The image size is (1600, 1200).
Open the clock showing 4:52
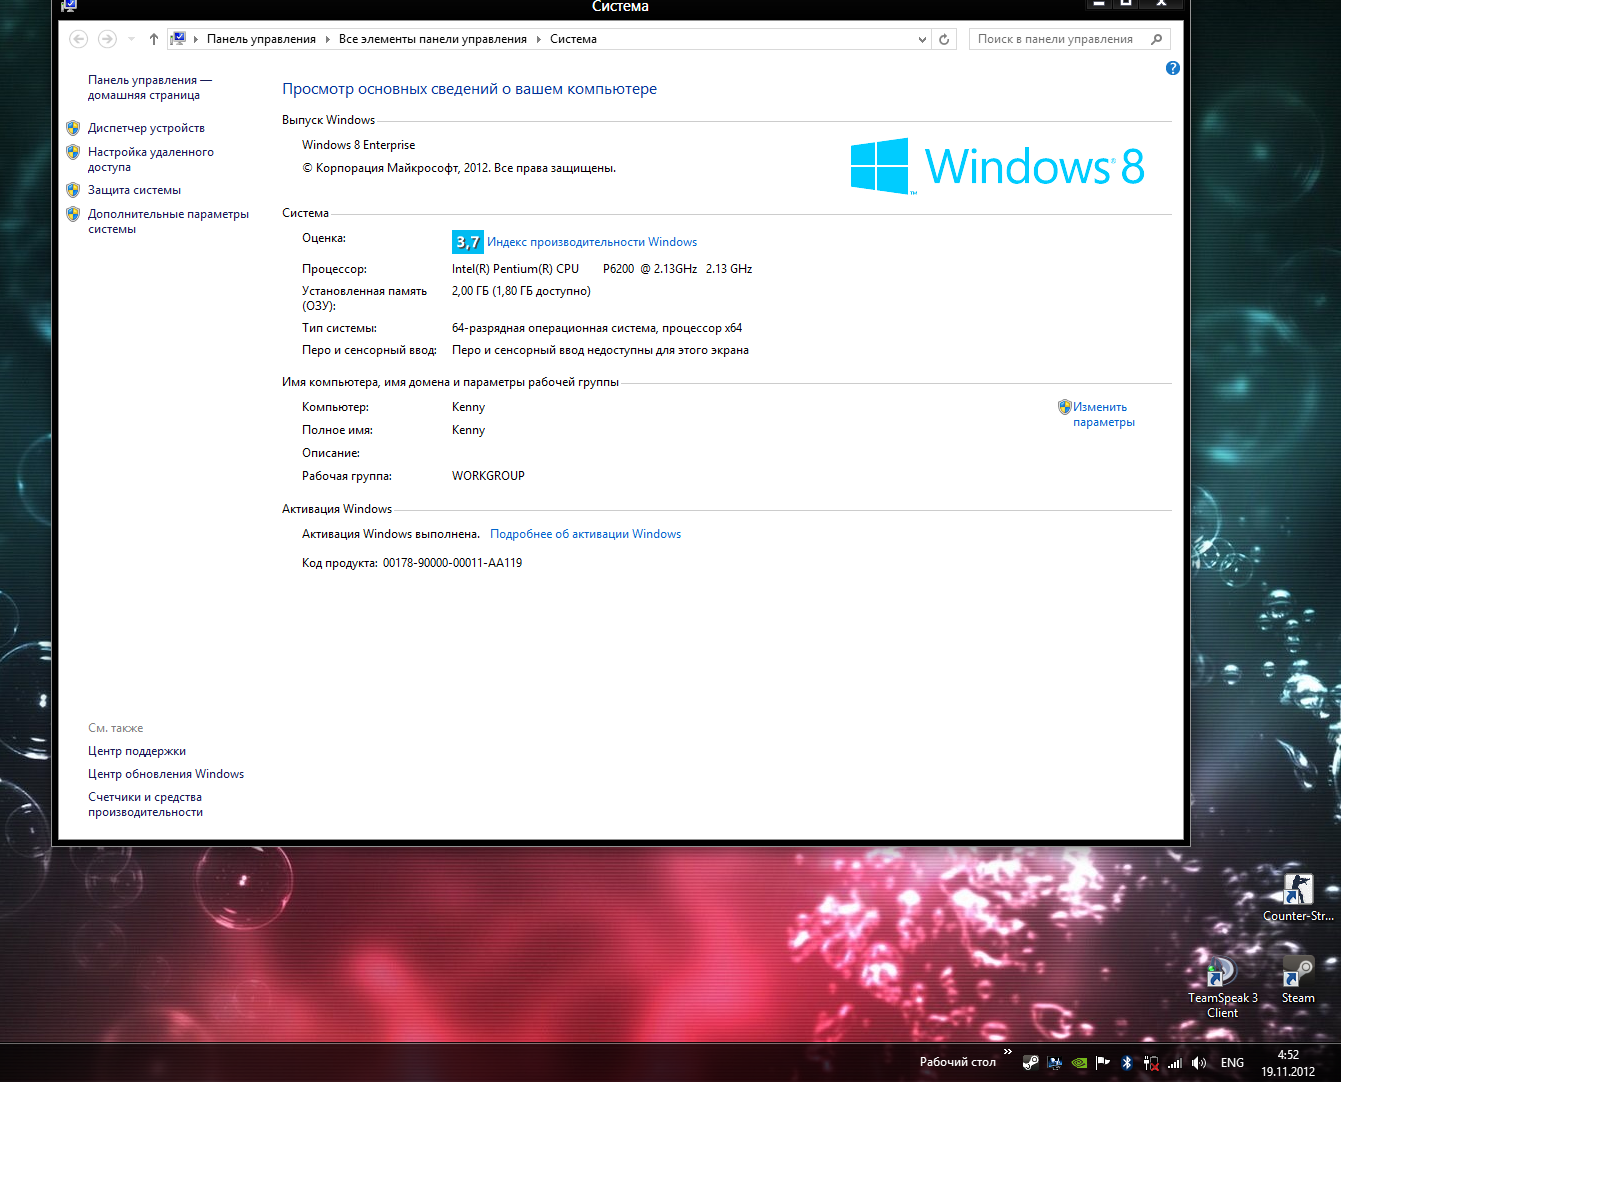point(1288,1063)
